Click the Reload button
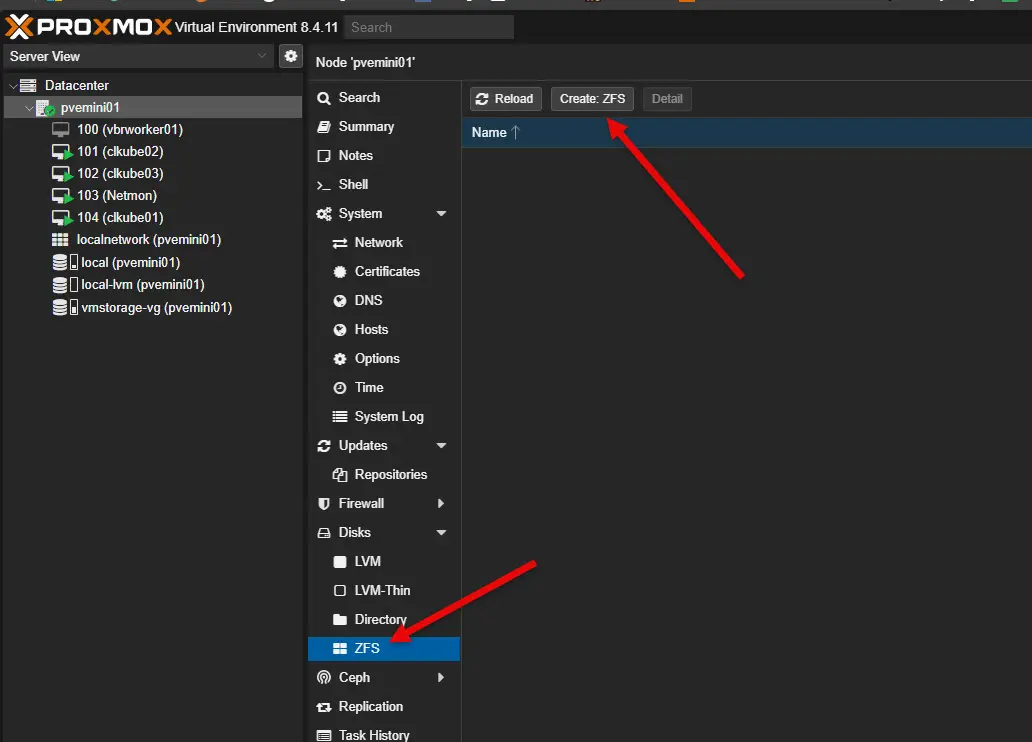1032x742 pixels. tap(505, 98)
